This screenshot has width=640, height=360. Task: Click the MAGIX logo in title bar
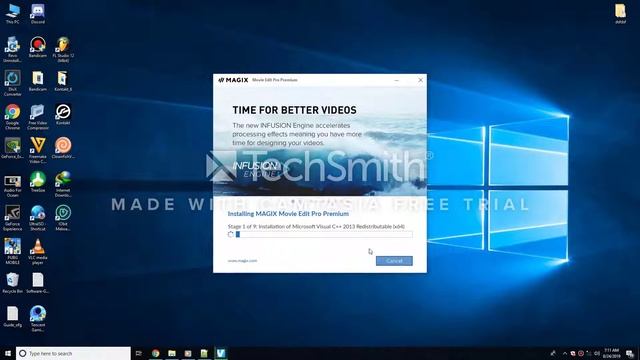(233, 80)
